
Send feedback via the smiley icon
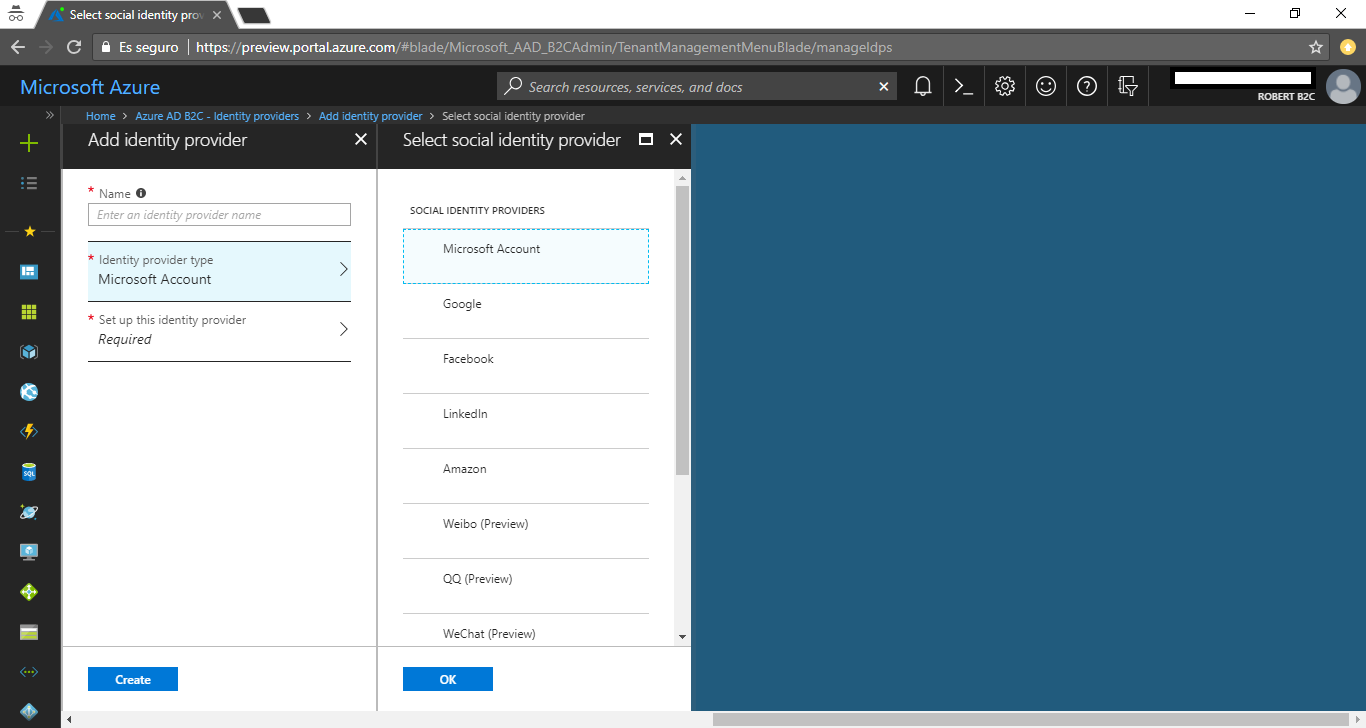click(x=1045, y=86)
